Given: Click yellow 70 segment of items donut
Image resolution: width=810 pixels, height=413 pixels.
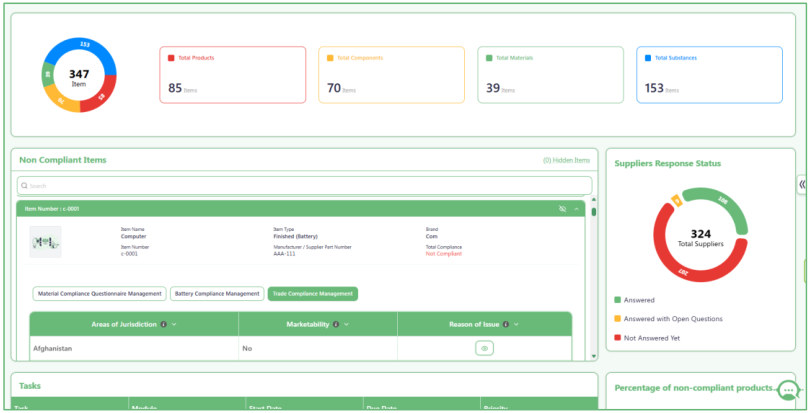Looking at the screenshot, I should pos(60,101).
